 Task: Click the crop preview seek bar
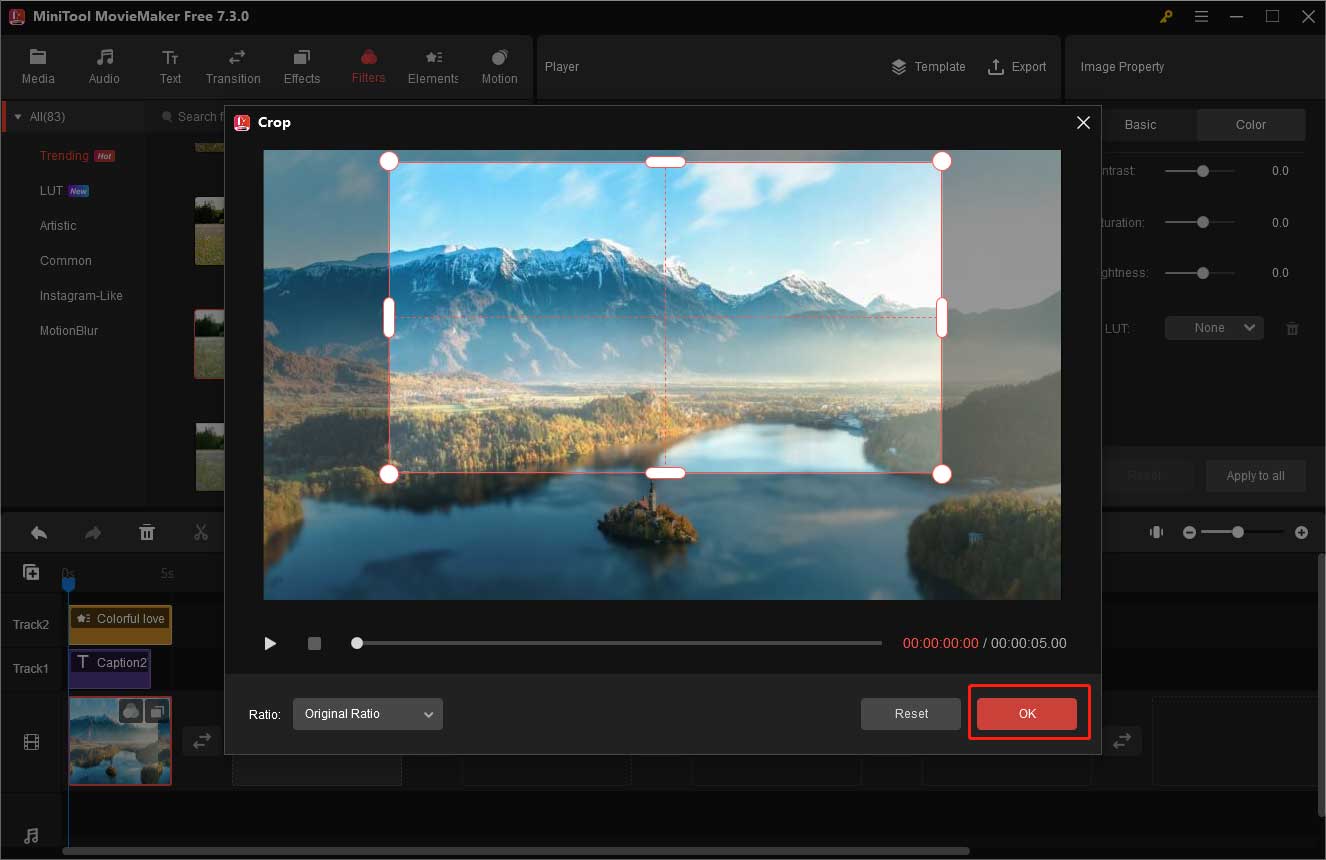tap(617, 643)
